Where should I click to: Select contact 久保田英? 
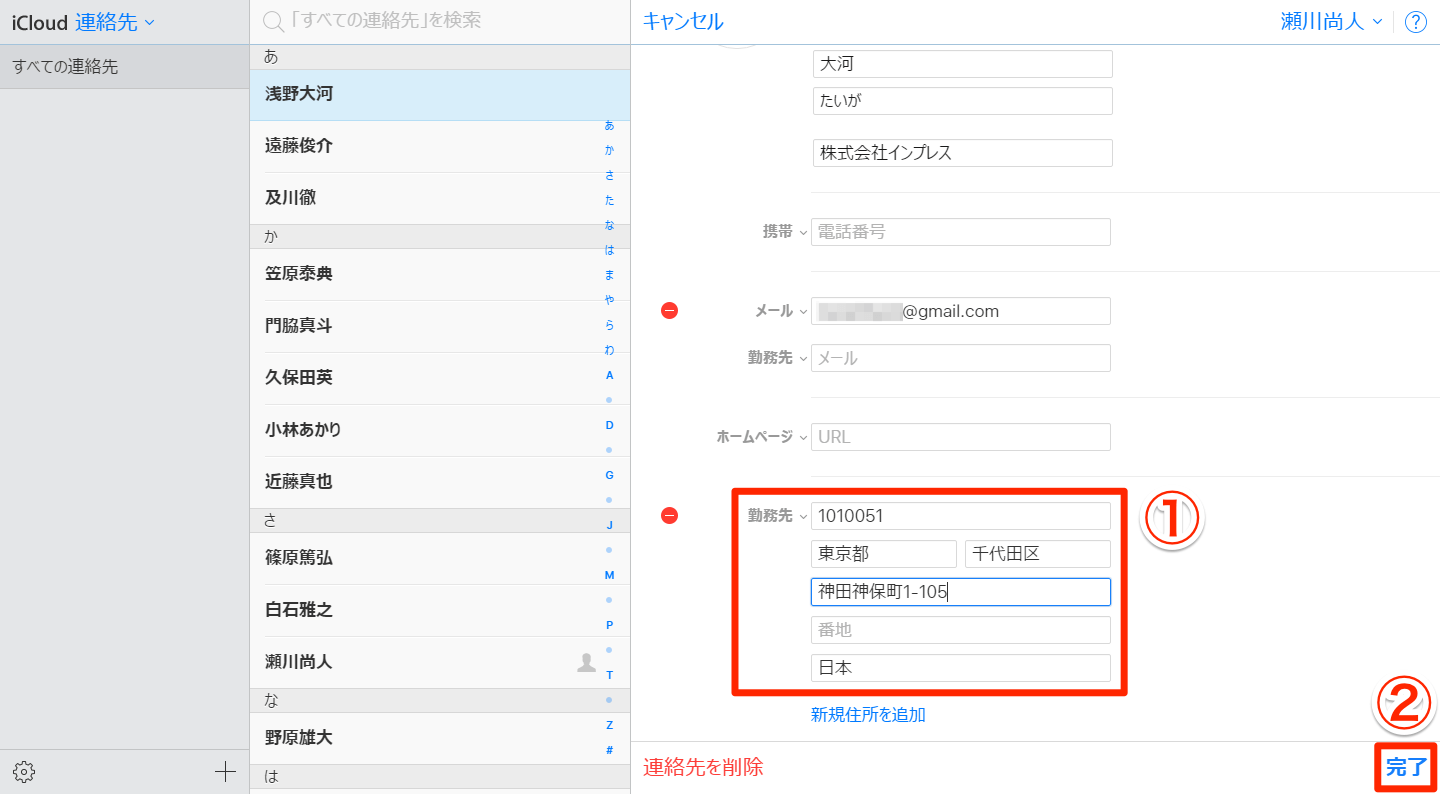point(440,378)
